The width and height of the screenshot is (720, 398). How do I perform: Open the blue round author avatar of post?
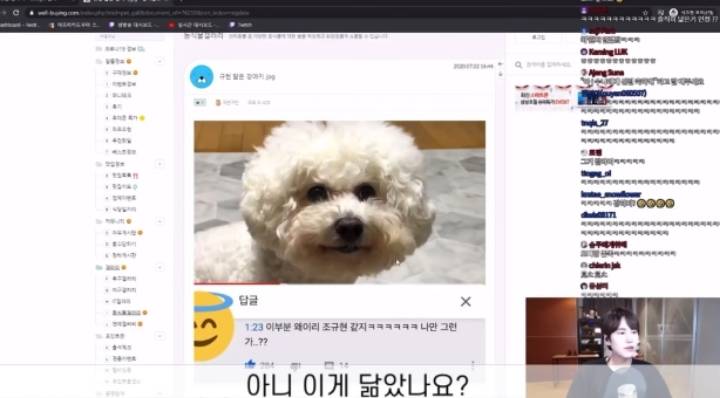click(202, 77)
